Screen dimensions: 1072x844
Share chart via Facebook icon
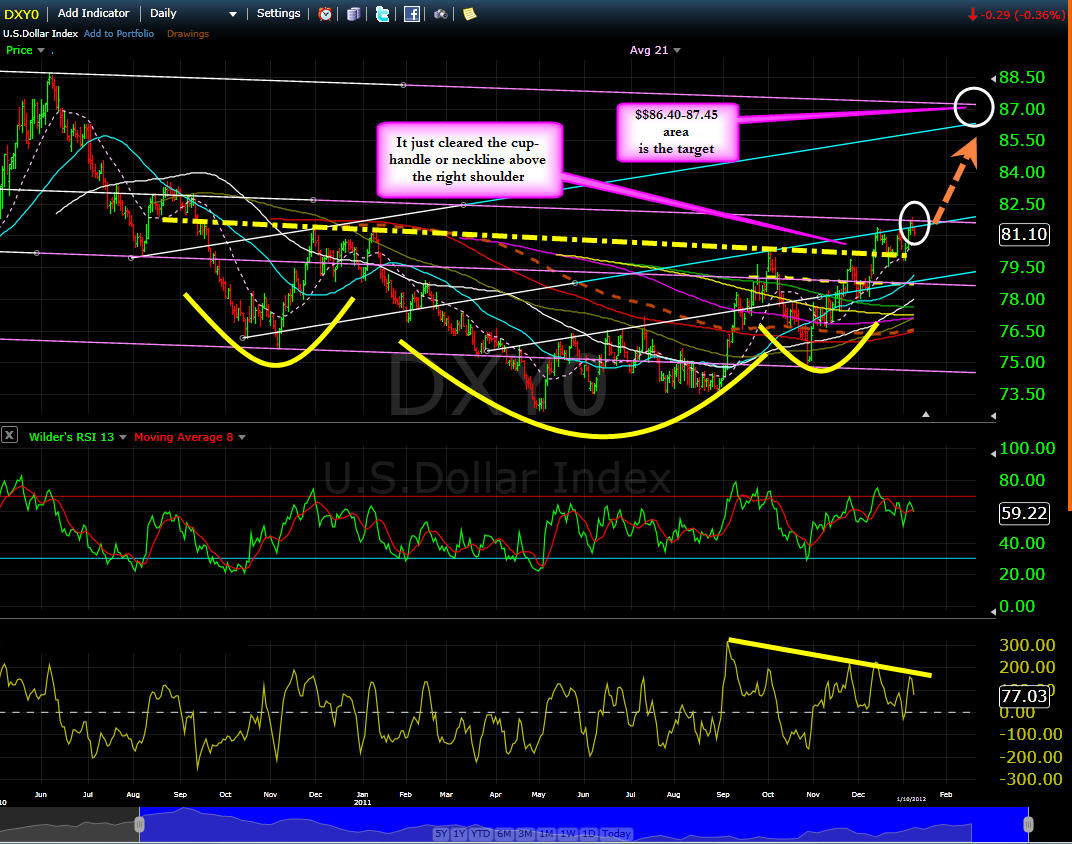(412, 14)
